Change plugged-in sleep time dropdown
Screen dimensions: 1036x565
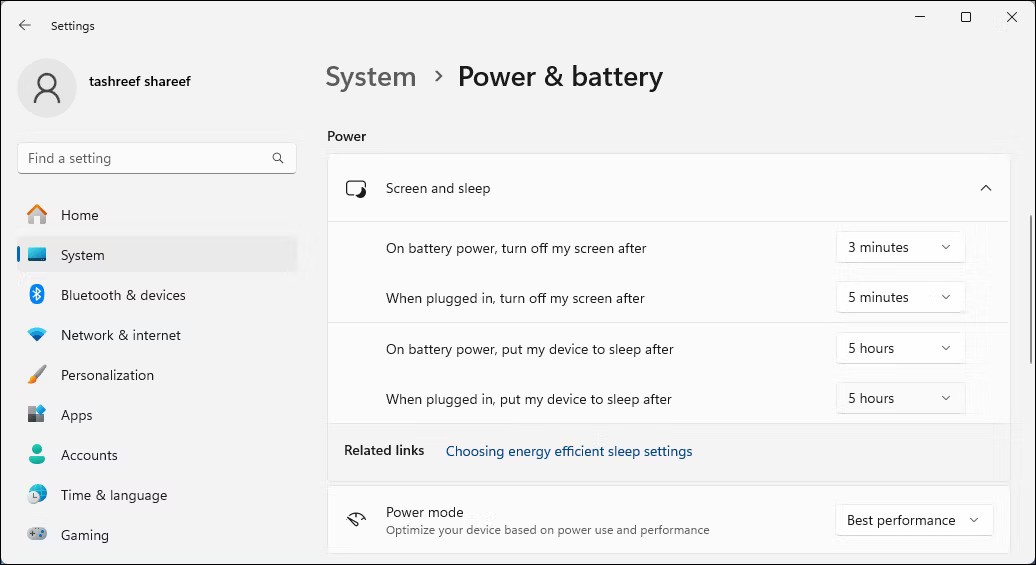tap(900, 398)
